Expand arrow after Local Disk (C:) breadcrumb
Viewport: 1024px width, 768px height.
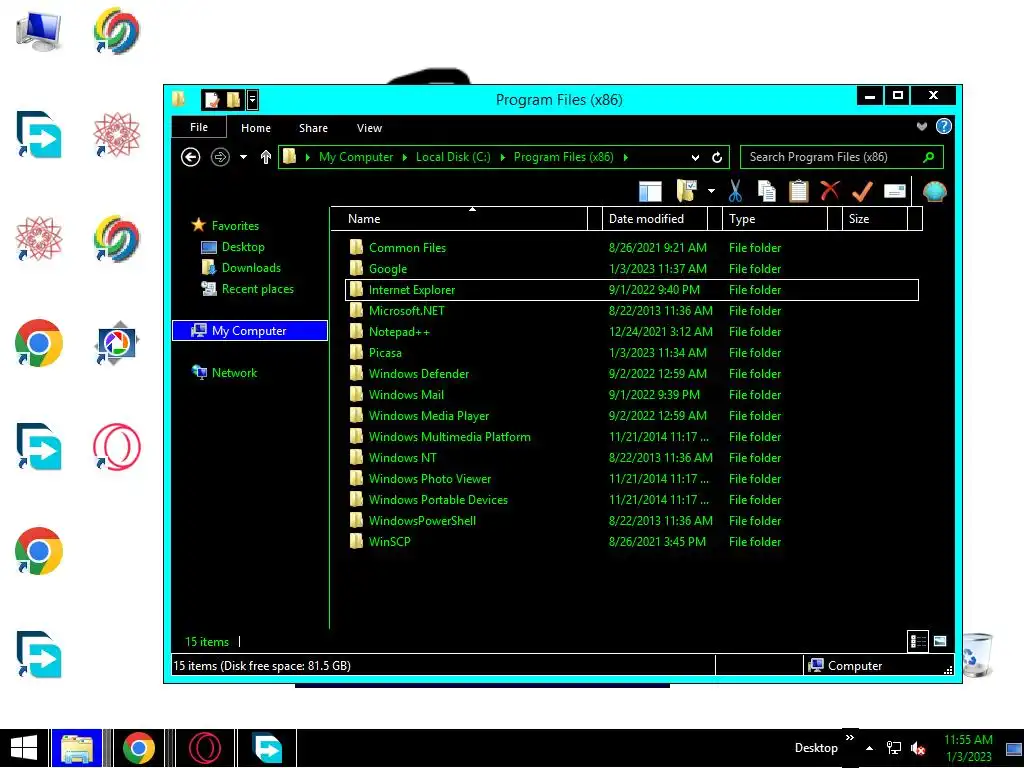(x=502, y=157)
